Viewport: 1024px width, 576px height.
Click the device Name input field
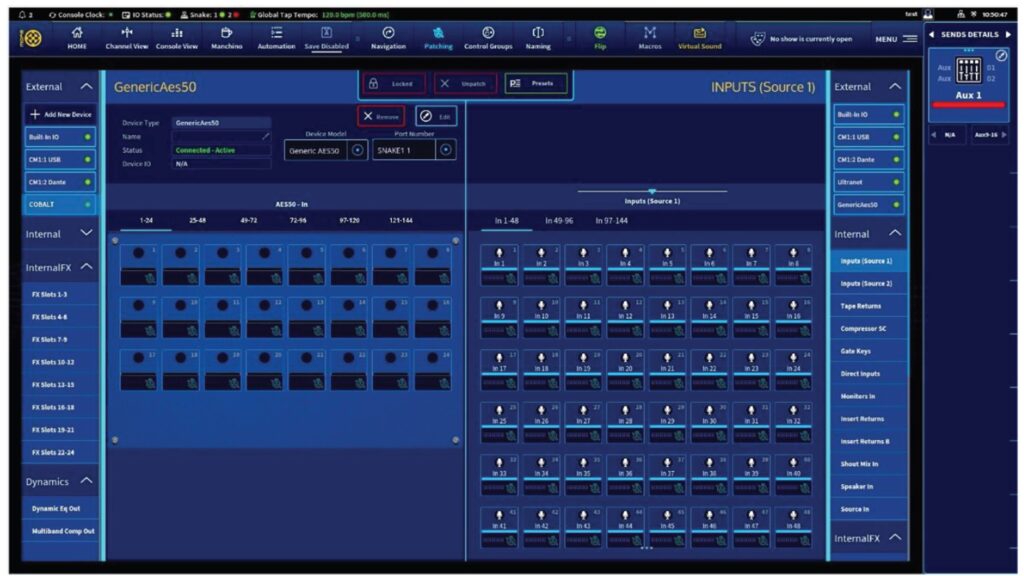222,136
